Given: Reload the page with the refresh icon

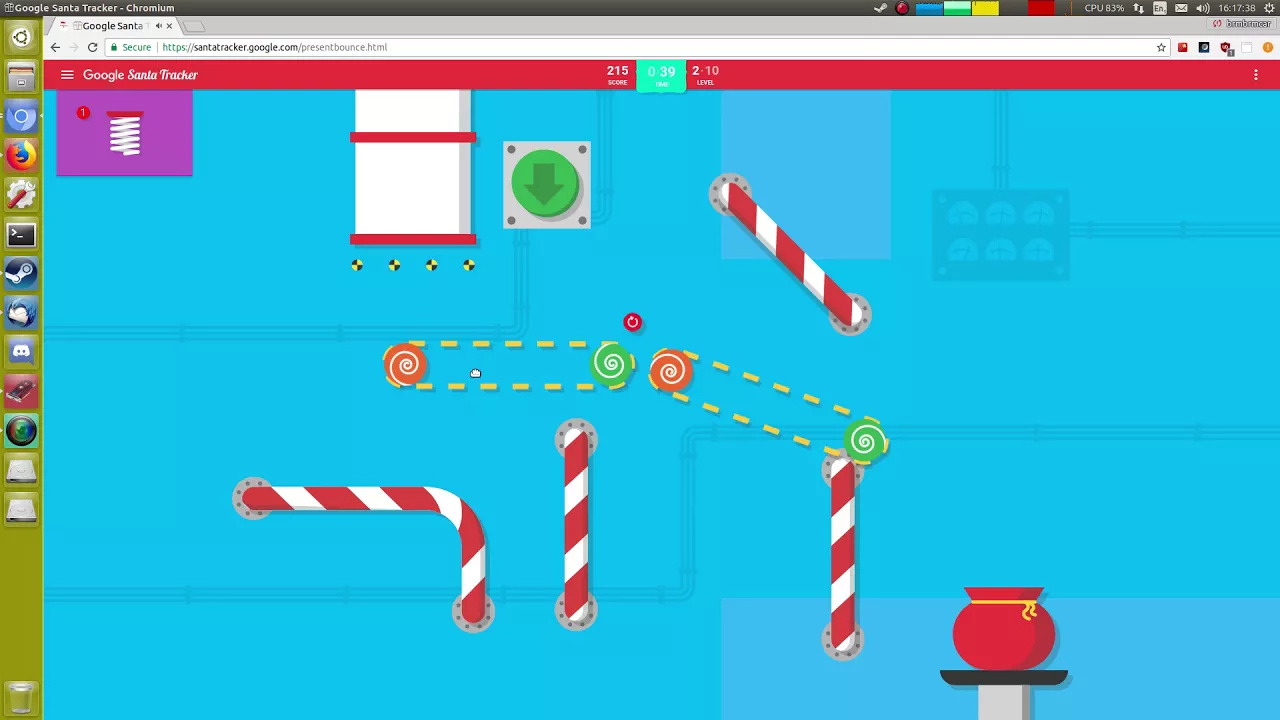Looking at the screenshot, I should (92, 47).
